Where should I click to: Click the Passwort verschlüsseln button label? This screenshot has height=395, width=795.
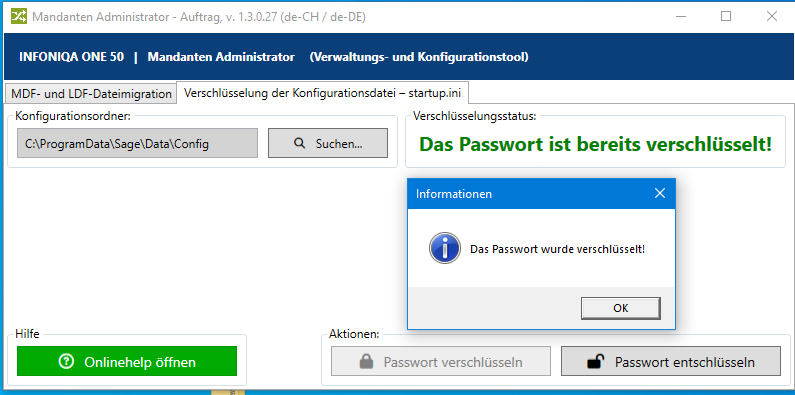pos(453,362)
